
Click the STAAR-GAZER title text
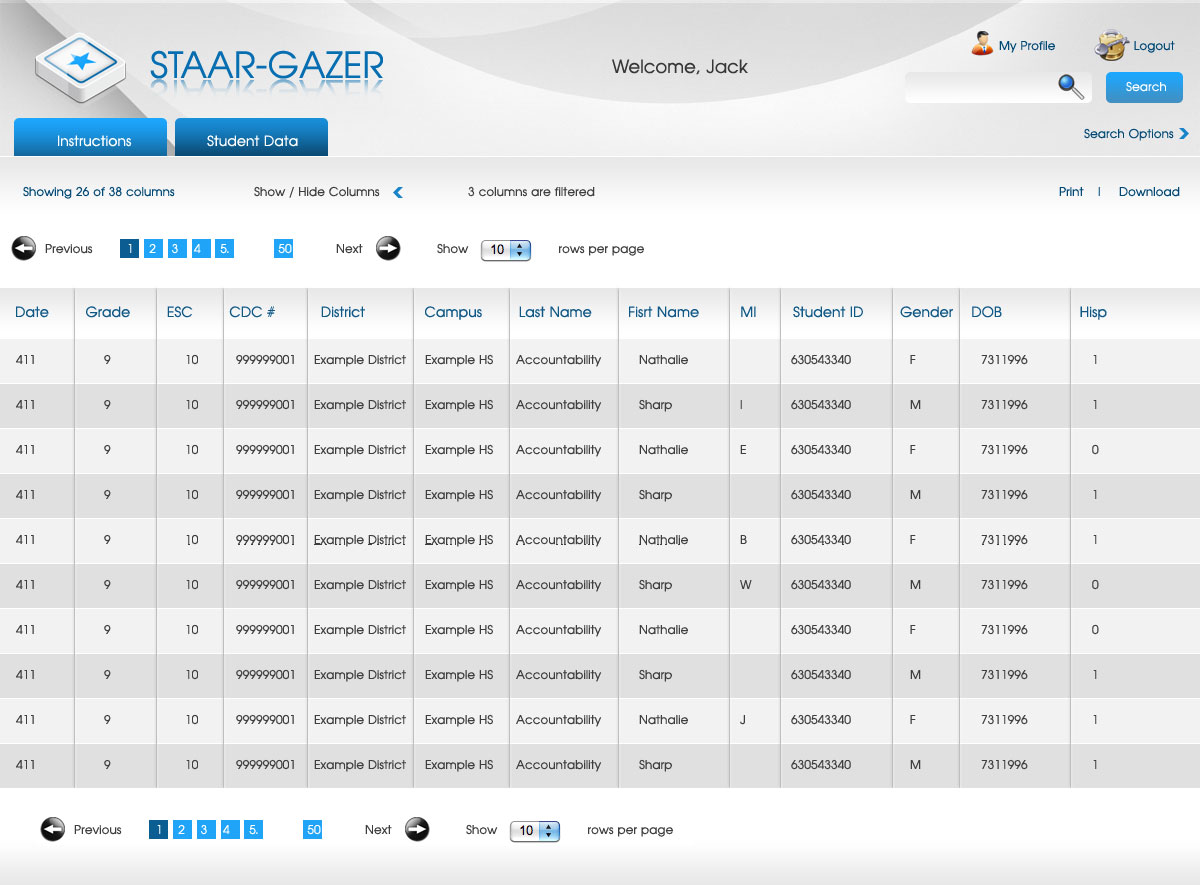(x=267, y=66)
